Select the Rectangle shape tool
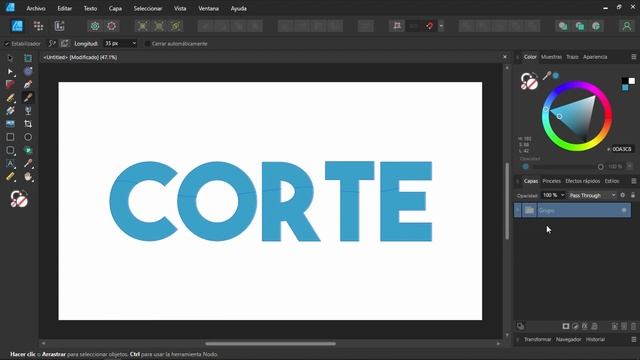 click(x=10, y=137)
